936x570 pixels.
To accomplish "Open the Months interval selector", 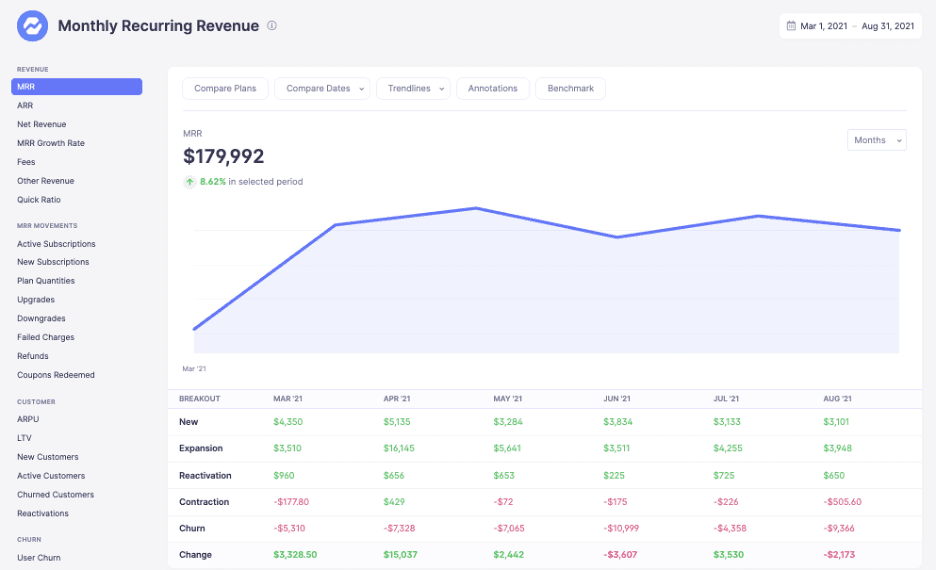I will [x=877, y=140].
